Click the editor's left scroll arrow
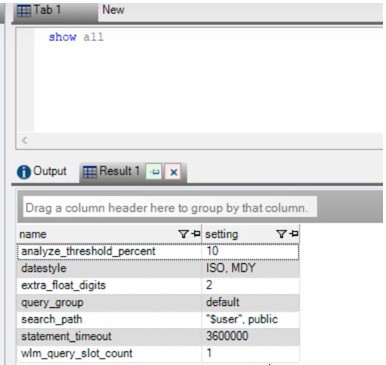This screenshot has width=386, height=365. click(x=25, y=140)
